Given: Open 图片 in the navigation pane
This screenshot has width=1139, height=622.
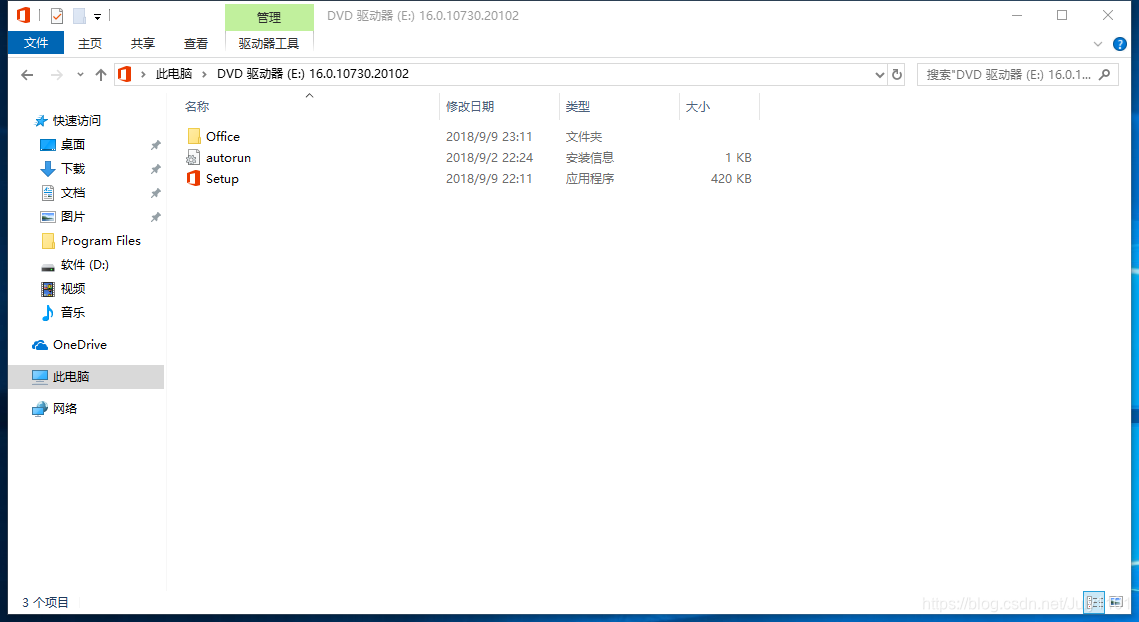Looking at the screenshot, I should click(x=73, y=217).
